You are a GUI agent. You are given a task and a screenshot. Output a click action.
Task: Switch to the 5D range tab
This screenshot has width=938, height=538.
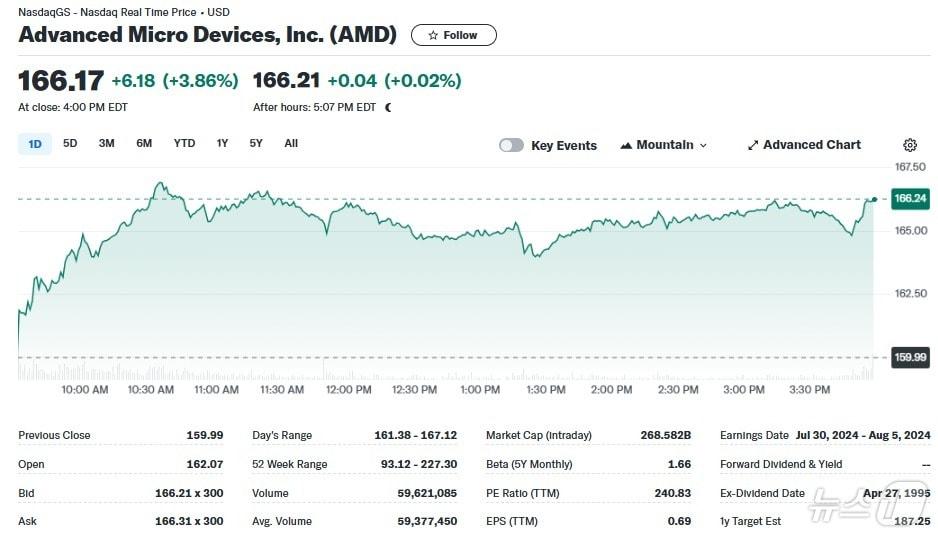tap(70, 143)
